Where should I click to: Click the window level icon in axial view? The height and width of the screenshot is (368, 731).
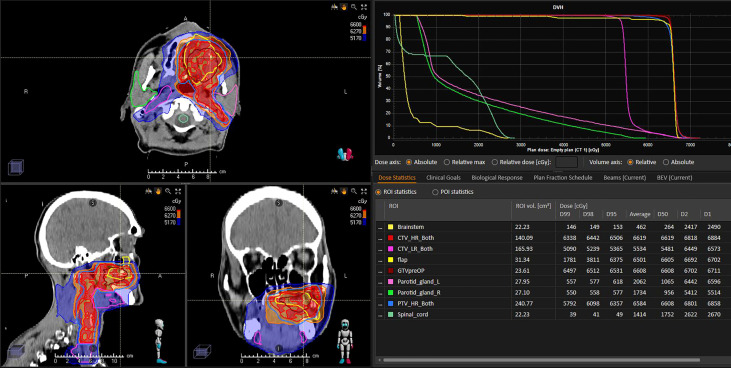[334, 7]
